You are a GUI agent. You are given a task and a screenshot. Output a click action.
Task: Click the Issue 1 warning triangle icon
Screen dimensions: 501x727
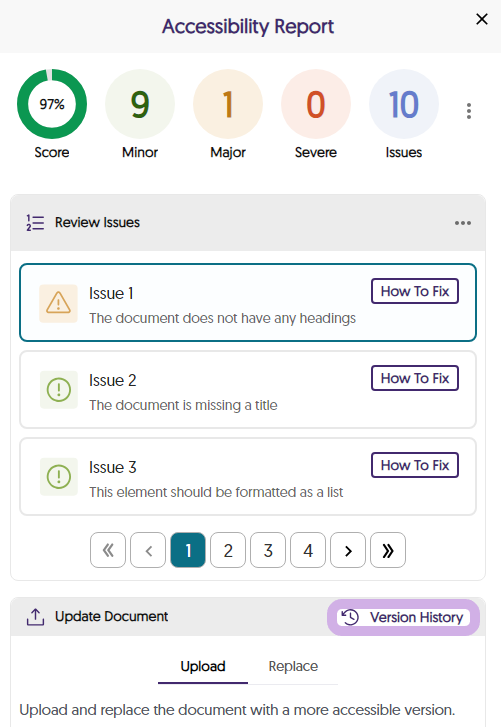(58, 303)
